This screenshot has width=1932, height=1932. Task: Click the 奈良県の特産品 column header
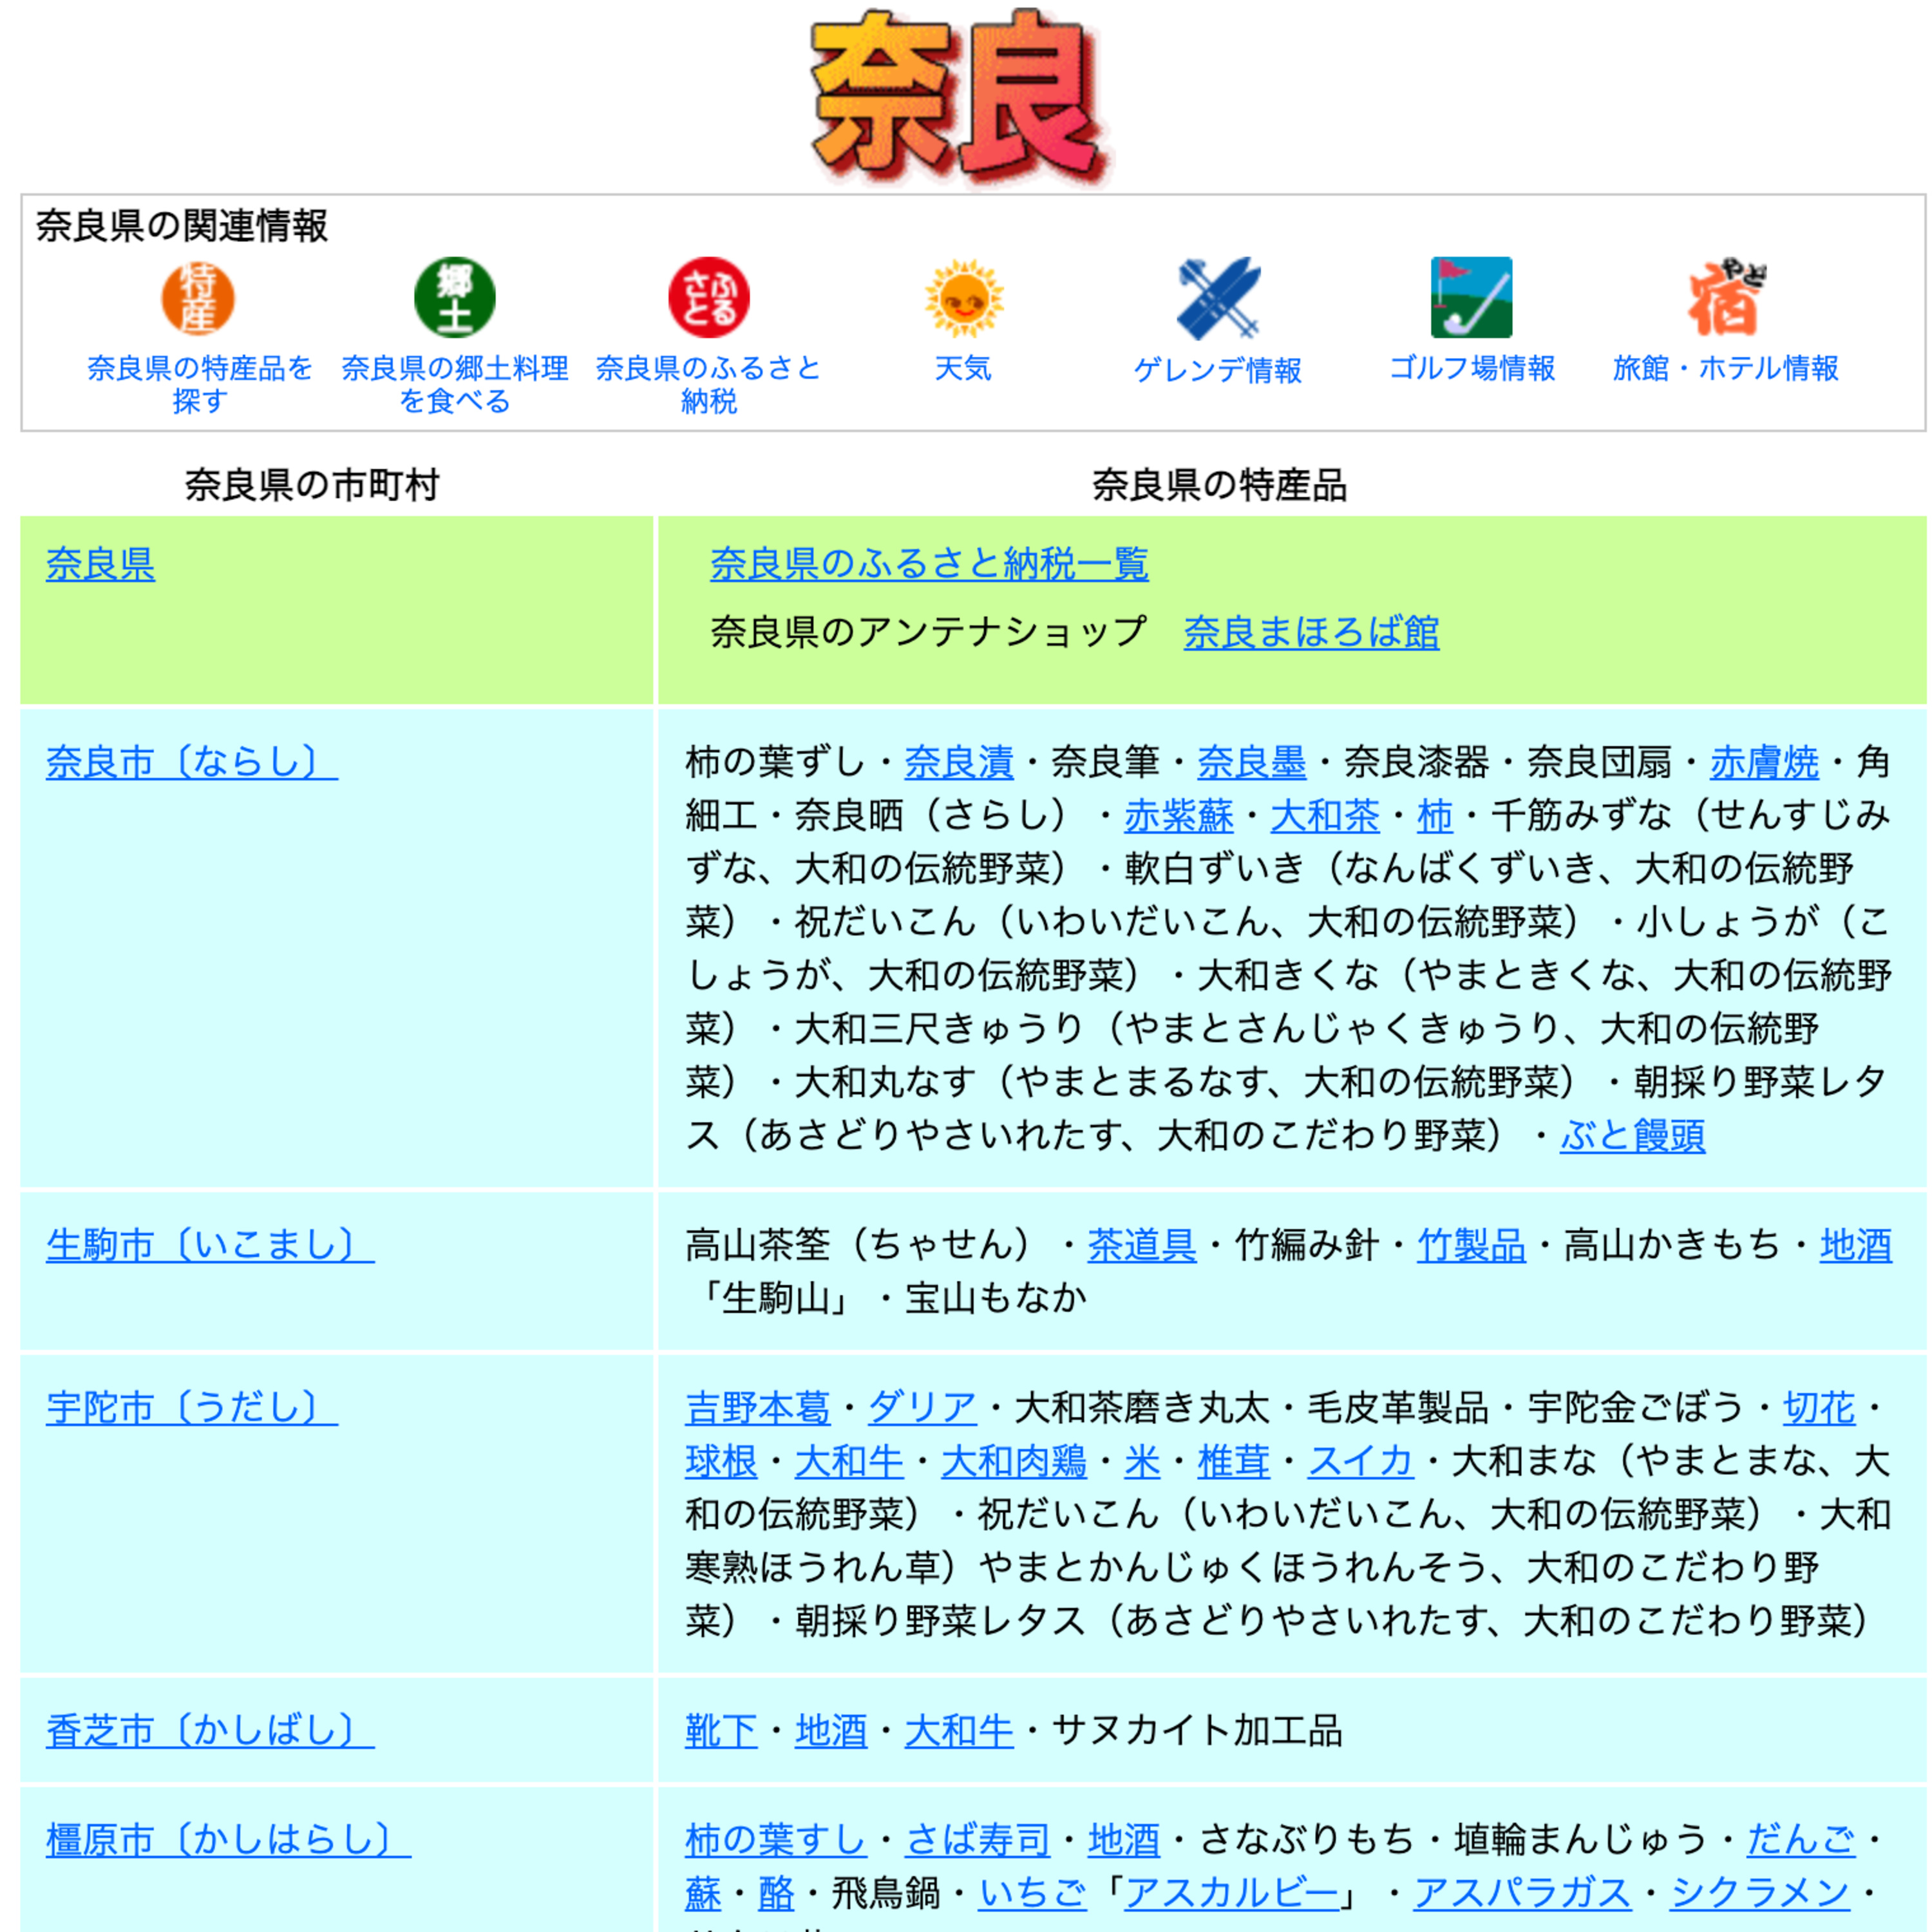pyautogui.click(x=1219, y=485)
